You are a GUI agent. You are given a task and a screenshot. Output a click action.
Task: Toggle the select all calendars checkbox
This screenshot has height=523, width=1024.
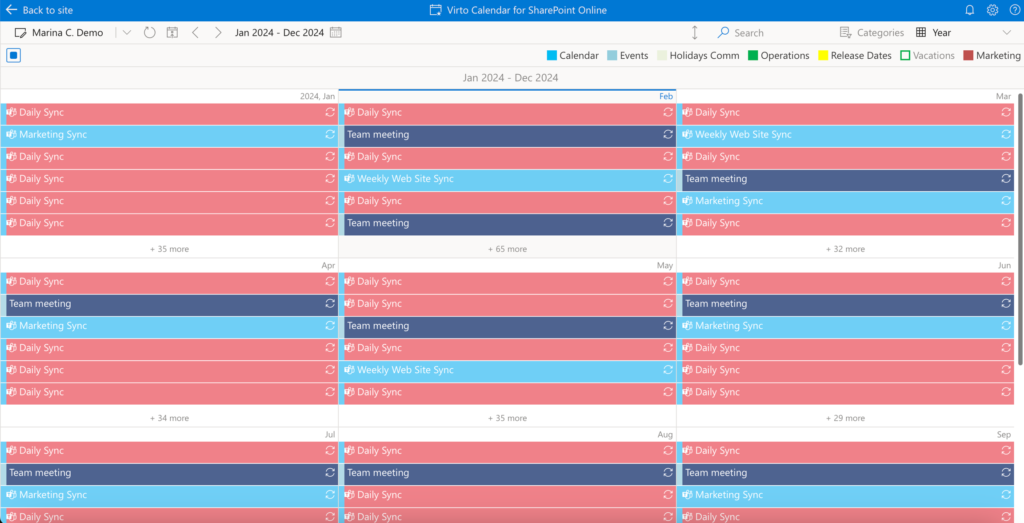14,55
